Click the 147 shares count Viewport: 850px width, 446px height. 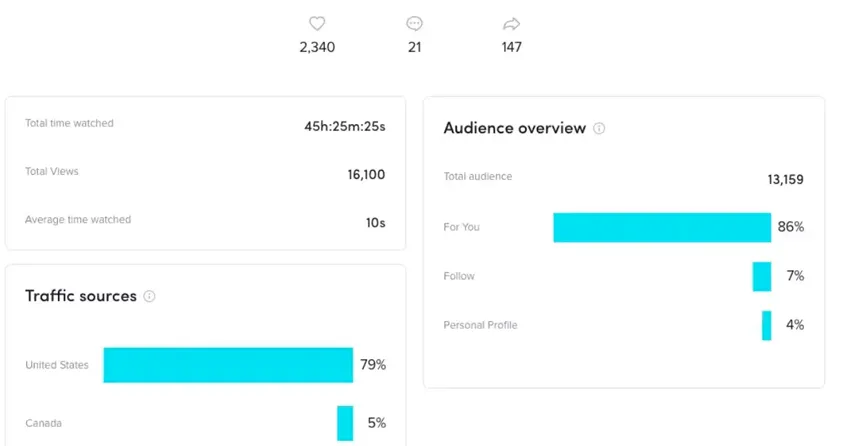point(512,47)
